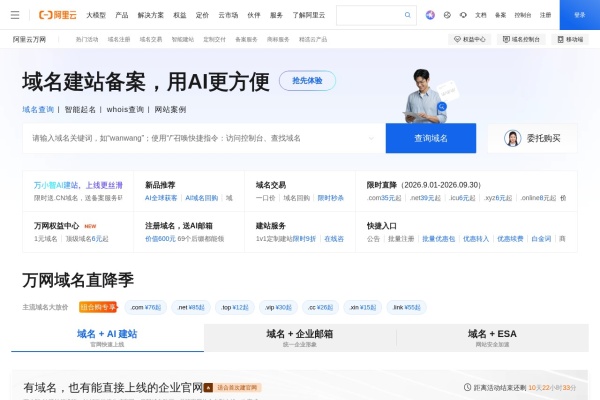600x400 pixels.
Task: Click the .vip ¥30起 chip
Action: [278, 307]
